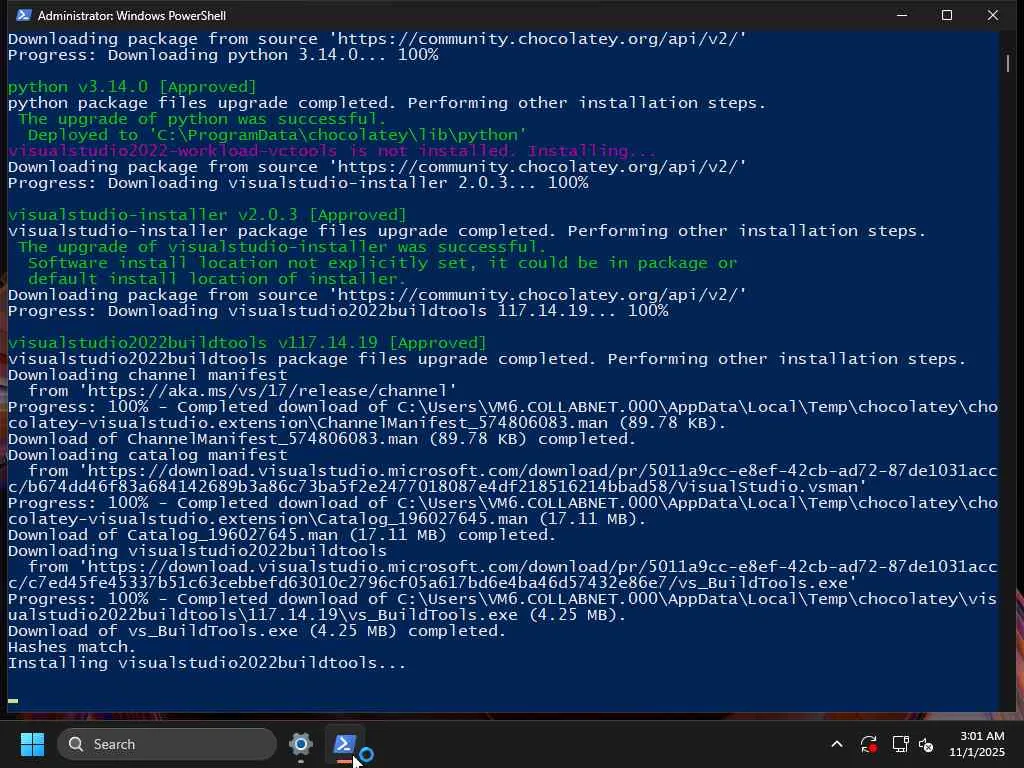Close the Administrator PowerShell window

(x=993, y=15)
